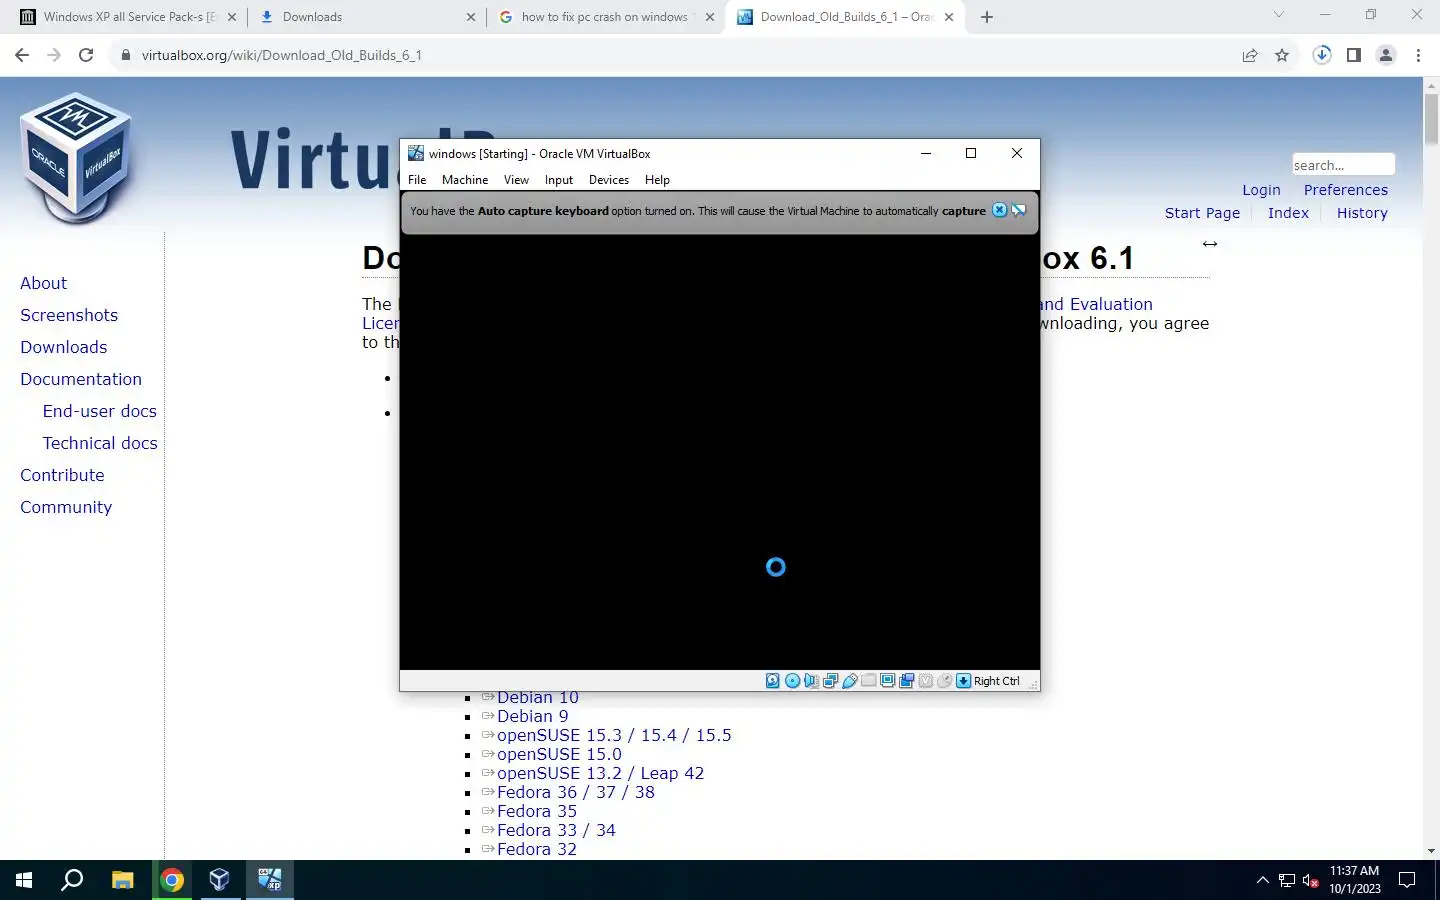Image resolution: width=1440 pixels, height=900 pixels.
Task: Open the VirtualBox VM File menu
Action: point(417,180)
